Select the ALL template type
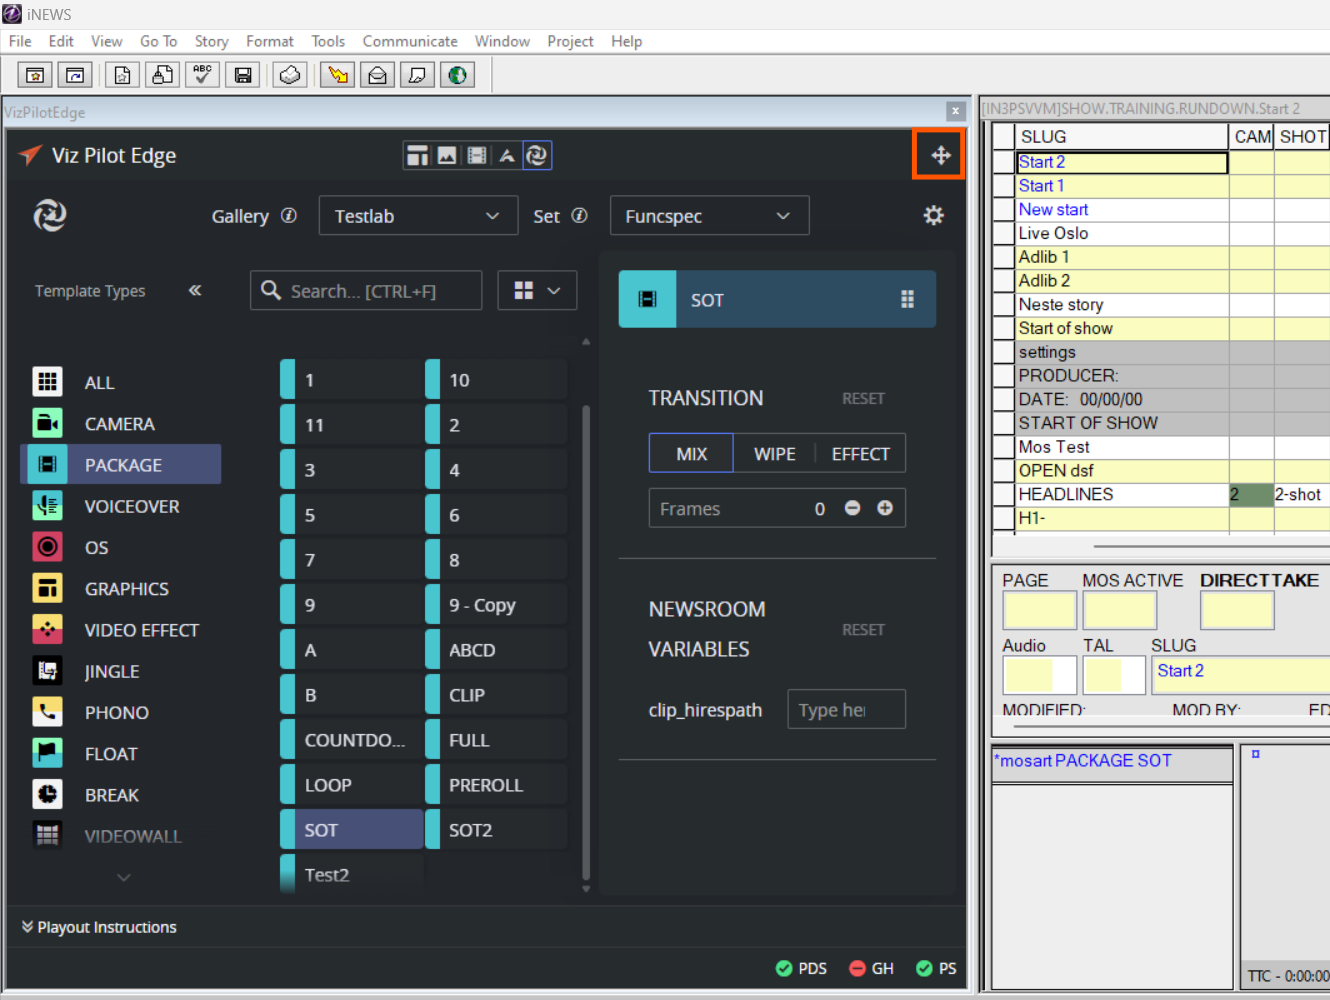The height and width of the screenshot is (1000, 1330). click(x=121, y=382)
